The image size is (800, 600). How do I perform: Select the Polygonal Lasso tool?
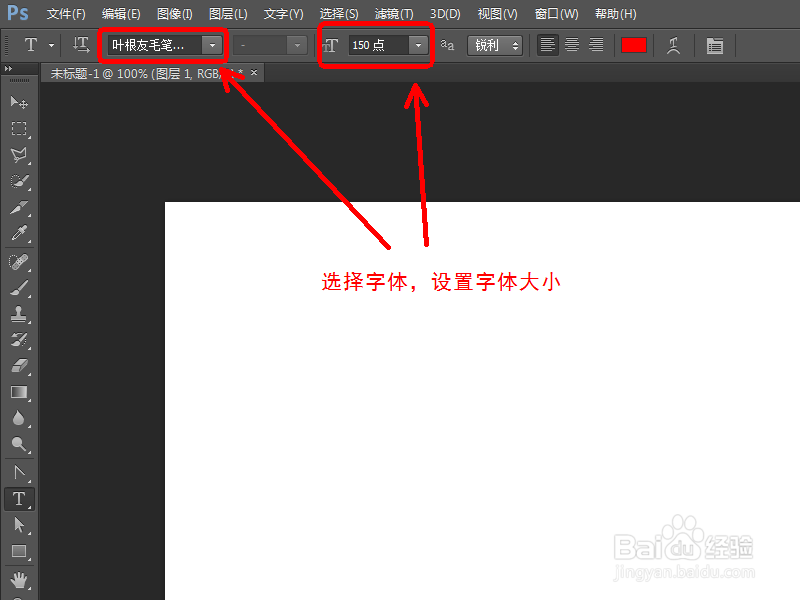19,155
